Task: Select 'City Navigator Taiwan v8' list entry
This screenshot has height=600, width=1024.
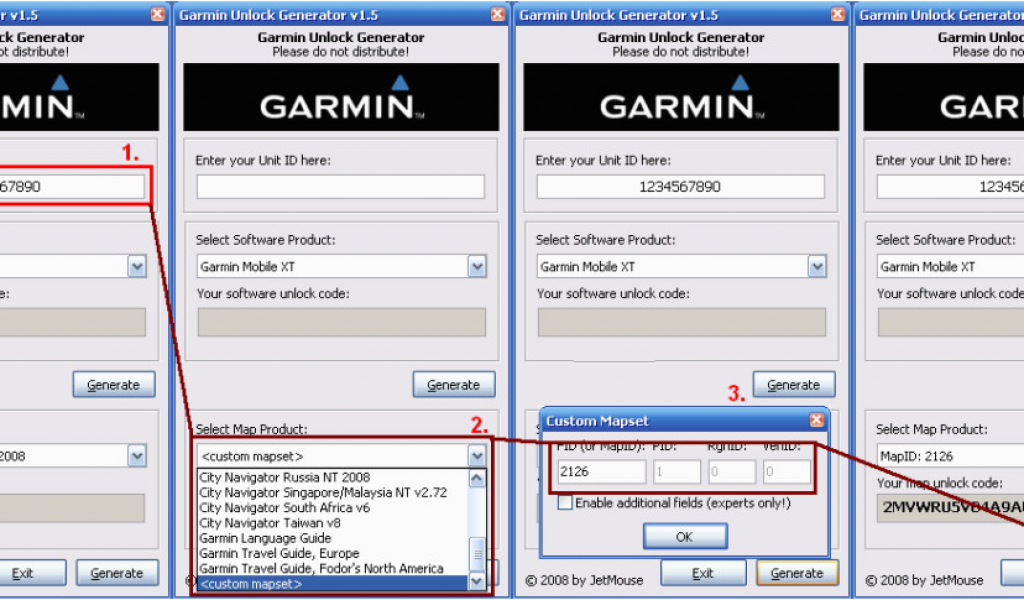Action: (333, 523)
